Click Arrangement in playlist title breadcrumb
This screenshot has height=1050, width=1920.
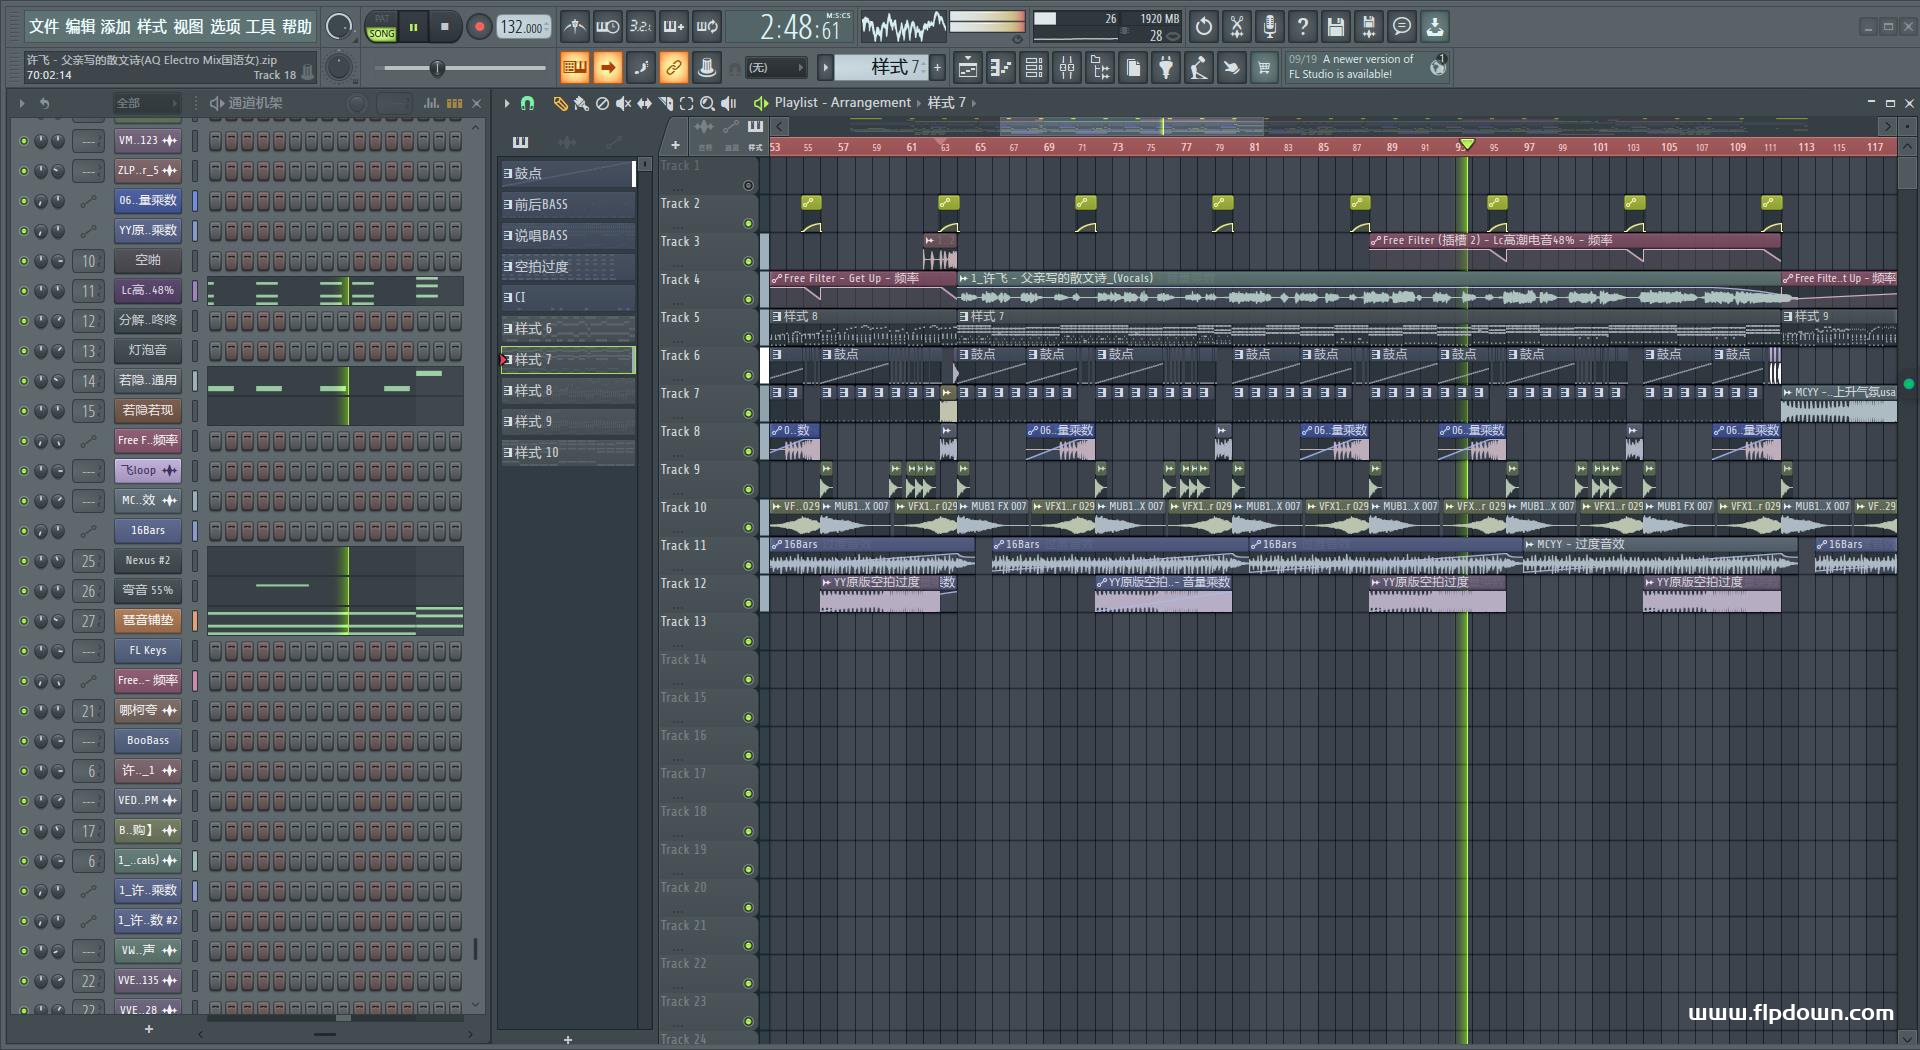(x=870, y=103)
